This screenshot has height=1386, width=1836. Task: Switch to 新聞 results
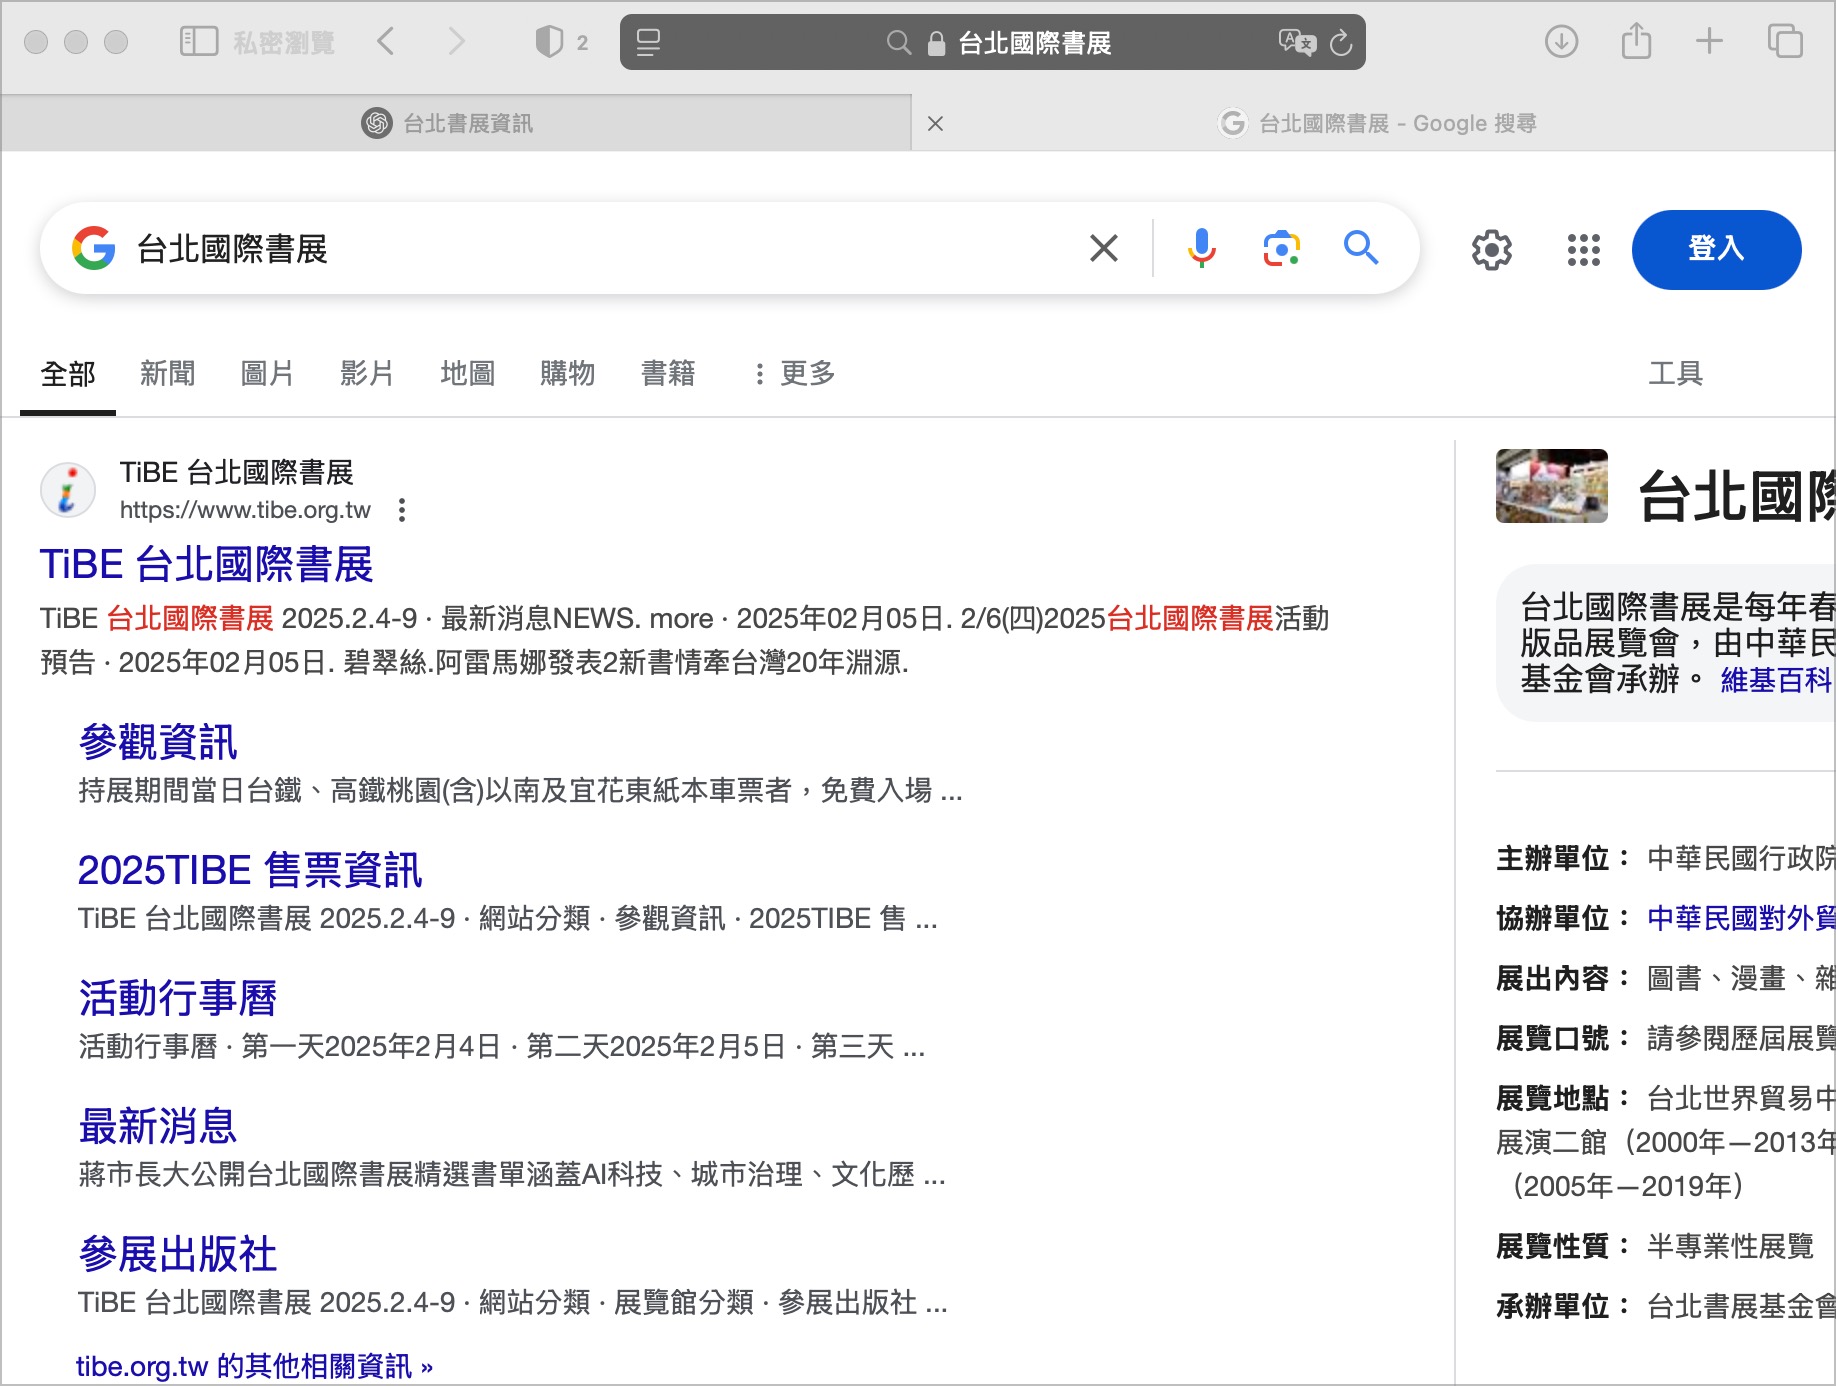coord(168,373)
